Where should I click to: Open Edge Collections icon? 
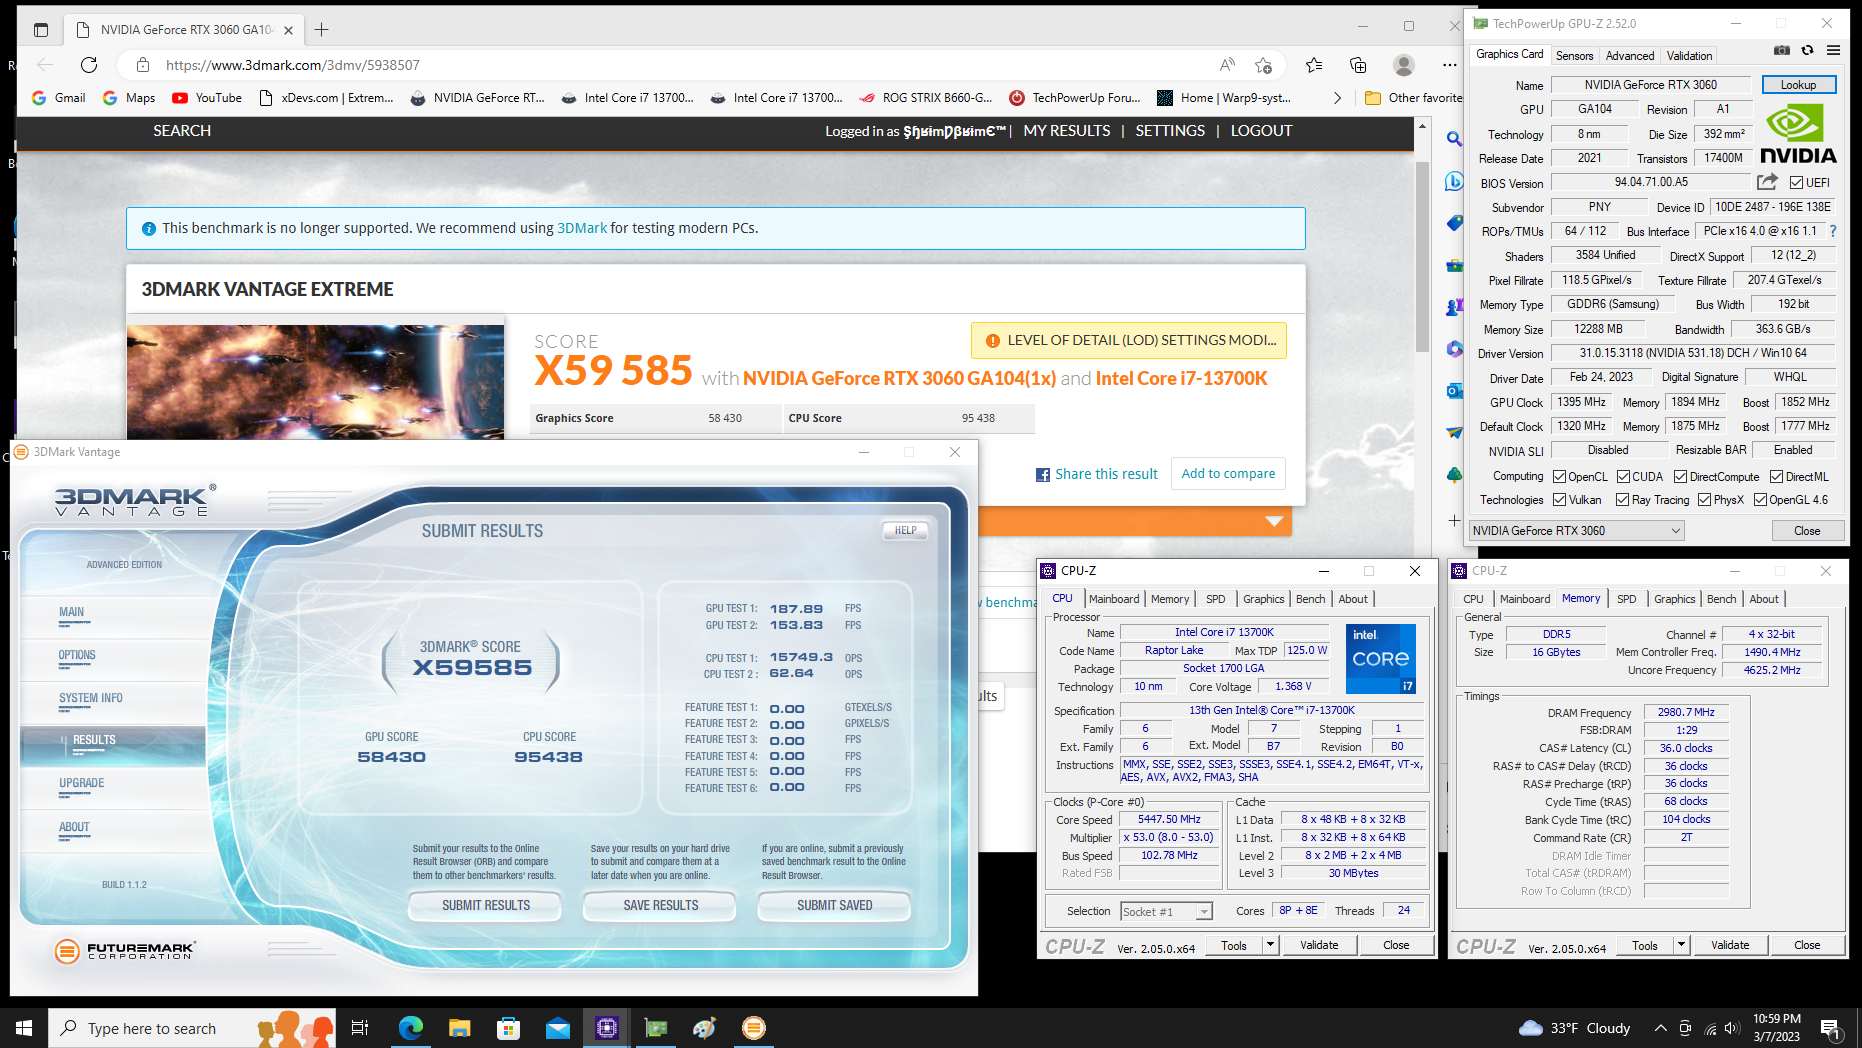click(1358, 65)
